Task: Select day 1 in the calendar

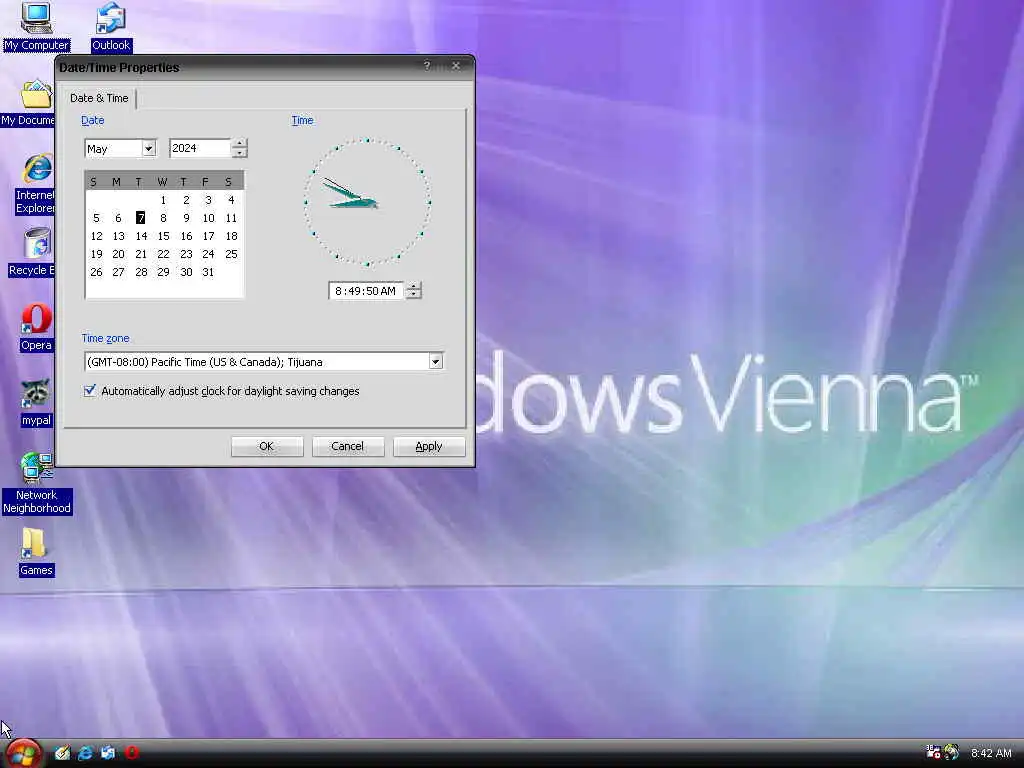Action: pyautogui.click(x=163, y=200)
